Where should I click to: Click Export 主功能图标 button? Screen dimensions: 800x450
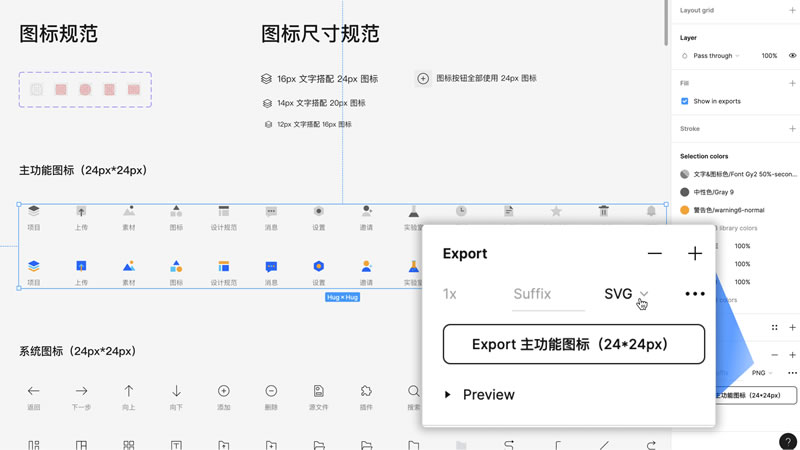coord(573,344)
